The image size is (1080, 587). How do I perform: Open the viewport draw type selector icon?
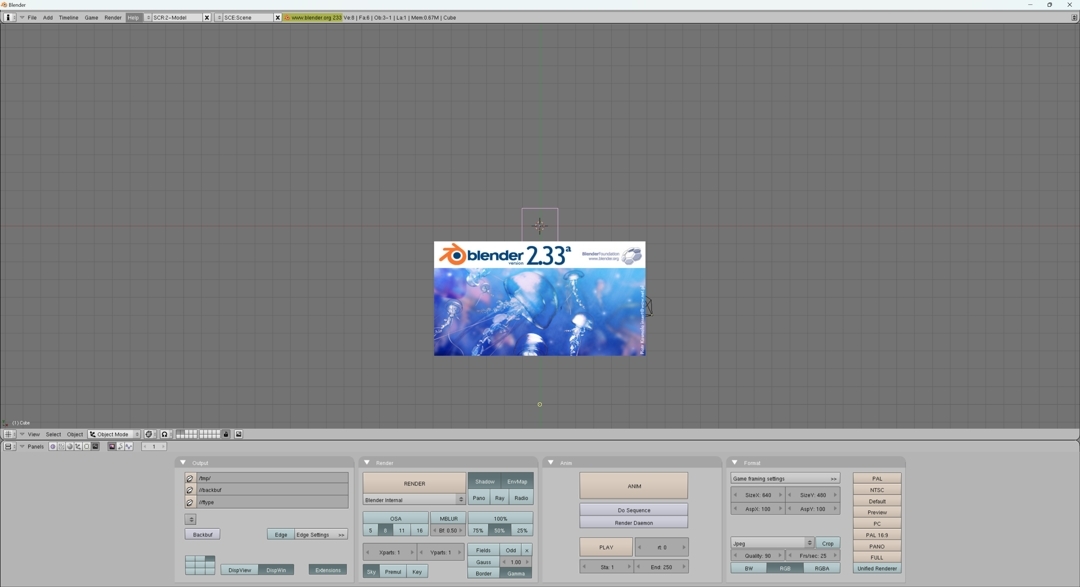(149, 434)
